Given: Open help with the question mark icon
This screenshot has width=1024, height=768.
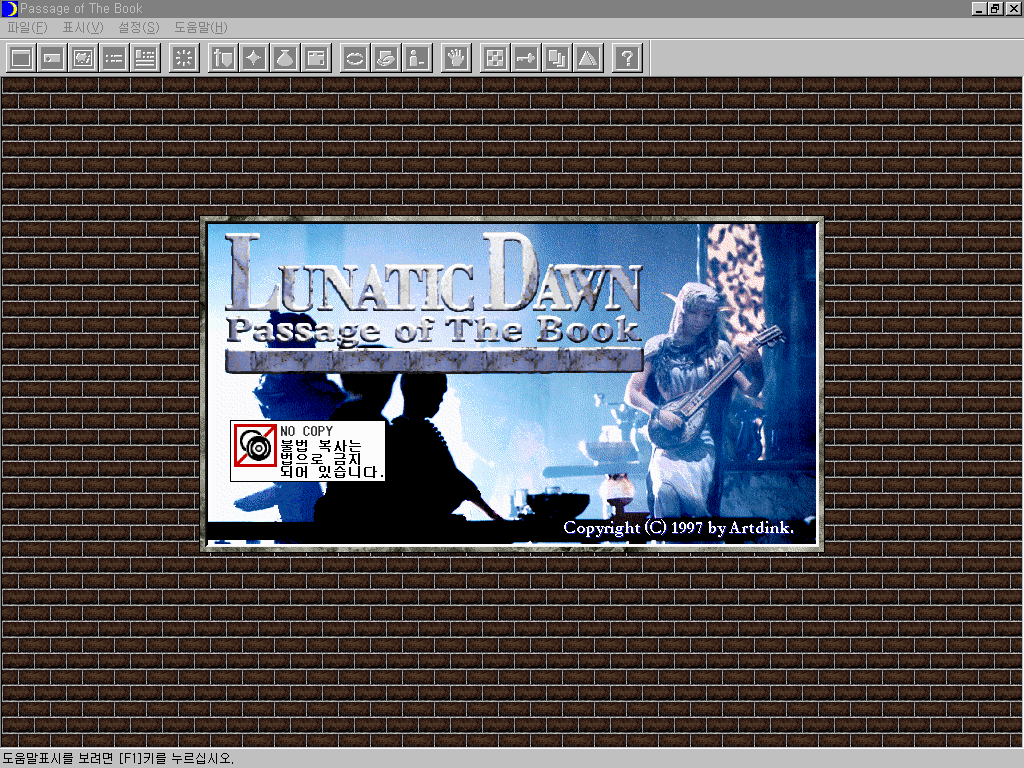Looking at the screenshot, I should [628, 58].
